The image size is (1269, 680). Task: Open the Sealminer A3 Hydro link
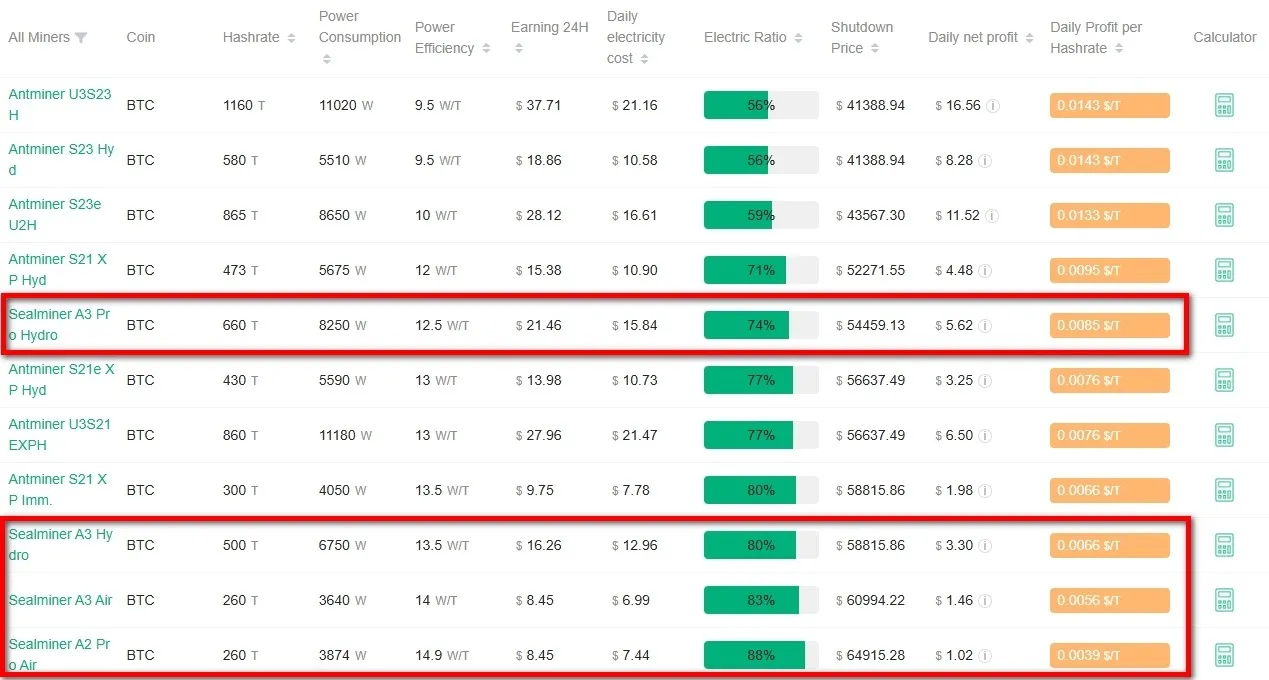[x=60, y=545]
